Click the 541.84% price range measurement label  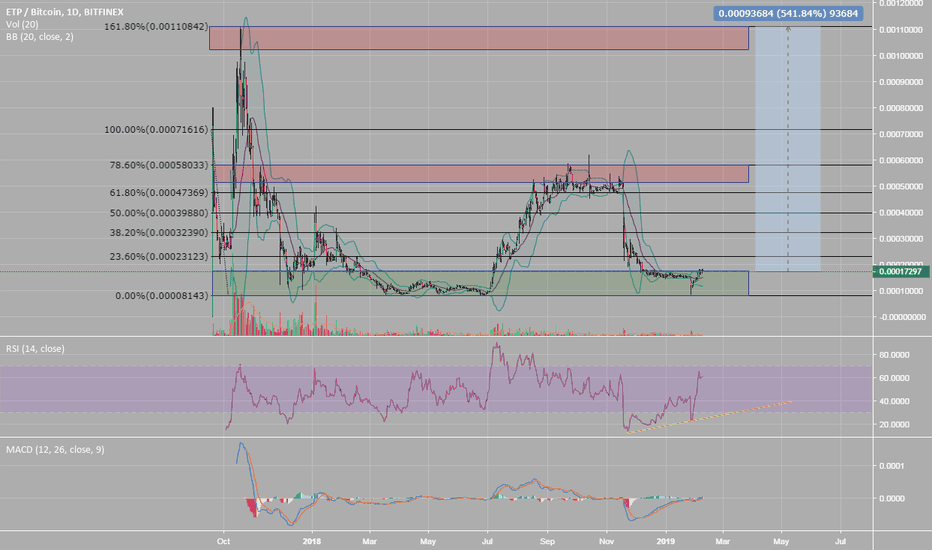[x=788, y=13]
